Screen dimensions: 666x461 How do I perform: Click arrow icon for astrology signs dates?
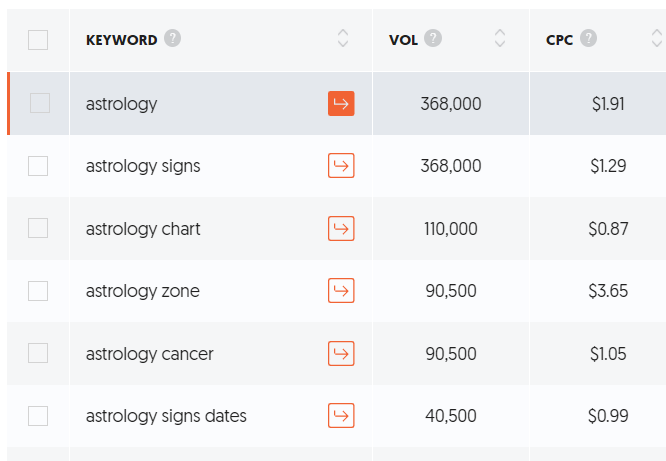(x=341, y=416)
